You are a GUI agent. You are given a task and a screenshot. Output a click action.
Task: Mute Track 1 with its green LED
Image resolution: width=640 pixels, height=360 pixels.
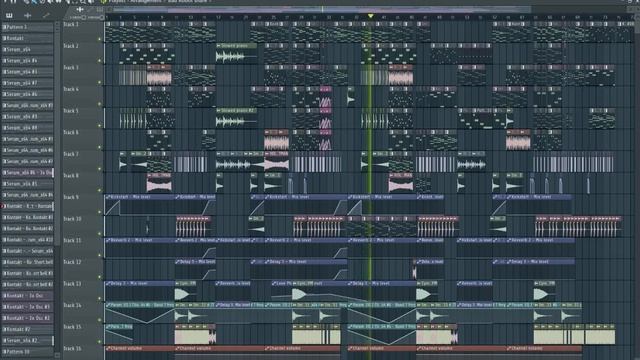pos(99,40)
